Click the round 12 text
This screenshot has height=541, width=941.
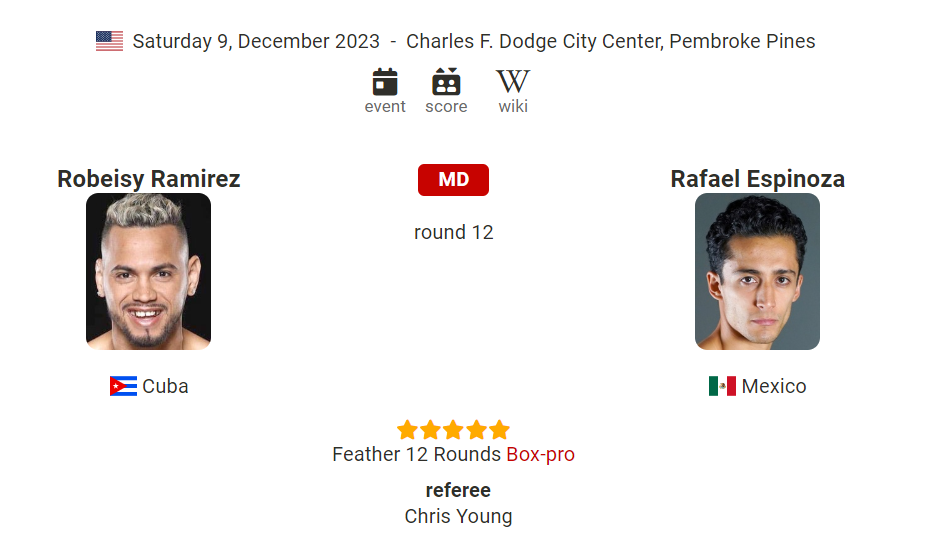click(x=454, y=232)
